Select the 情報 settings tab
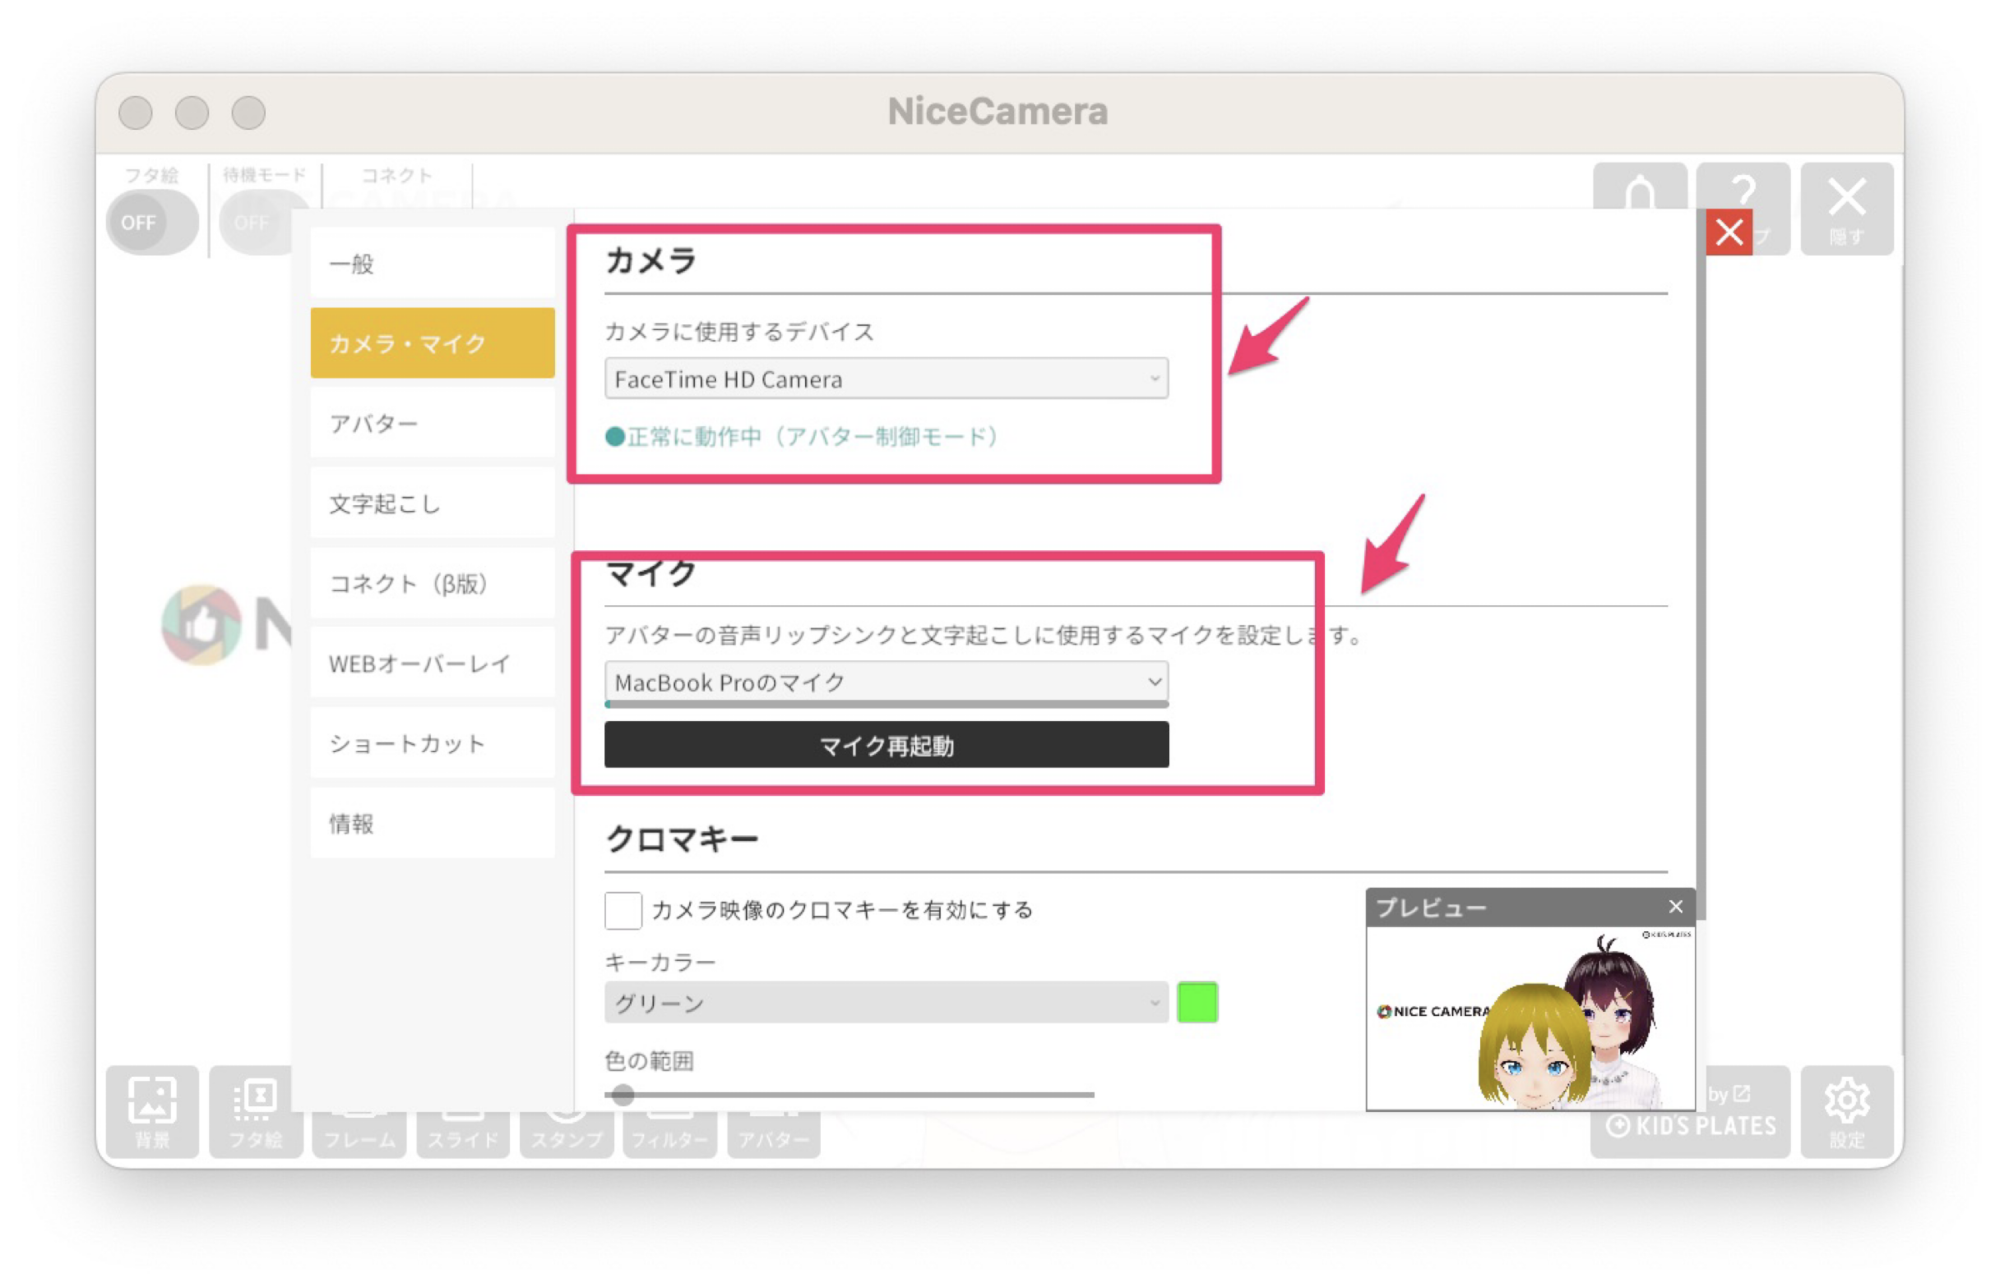 pyautogui.click(x=432, y=823)
